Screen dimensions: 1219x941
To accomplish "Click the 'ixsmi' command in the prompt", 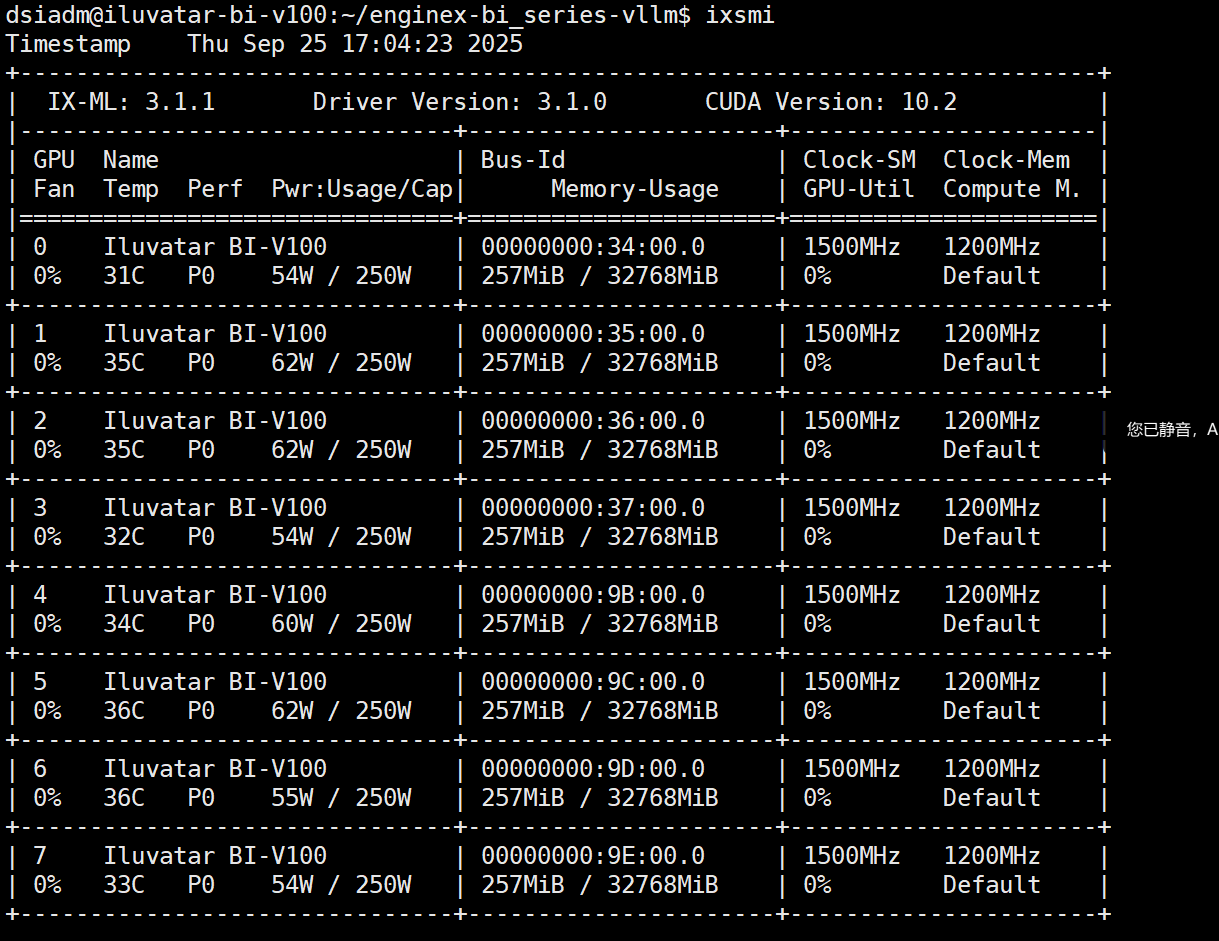I will pos(739,15).
